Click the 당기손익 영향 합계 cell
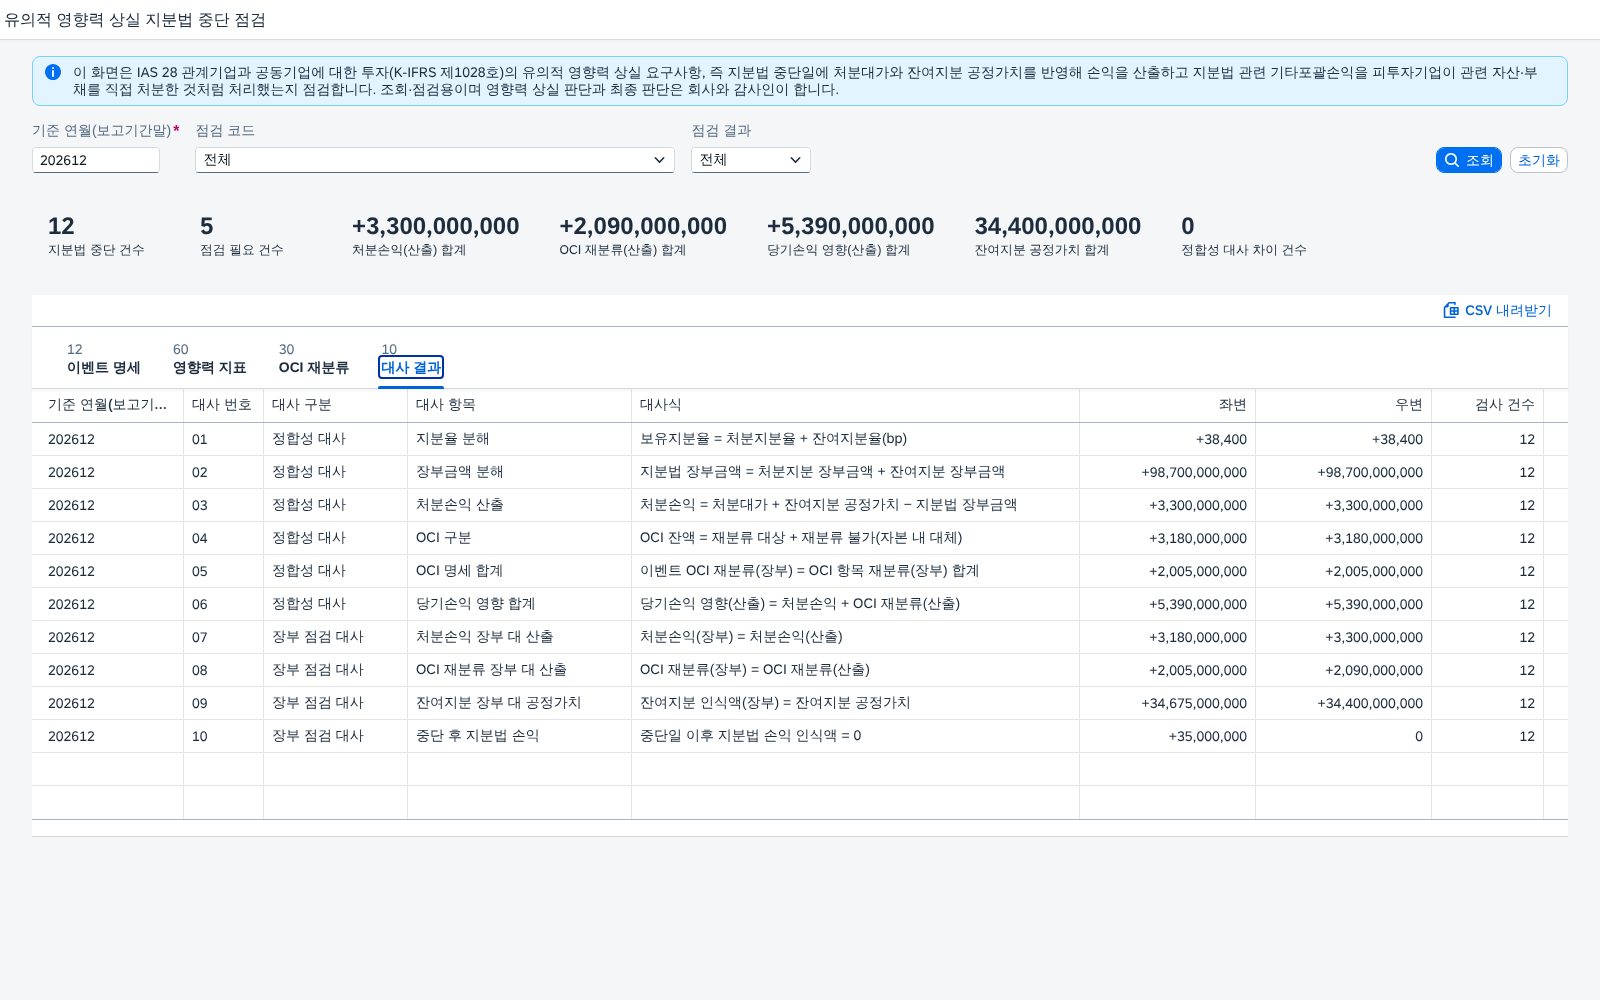The image size is (1600, 1000). coord(519,604)
